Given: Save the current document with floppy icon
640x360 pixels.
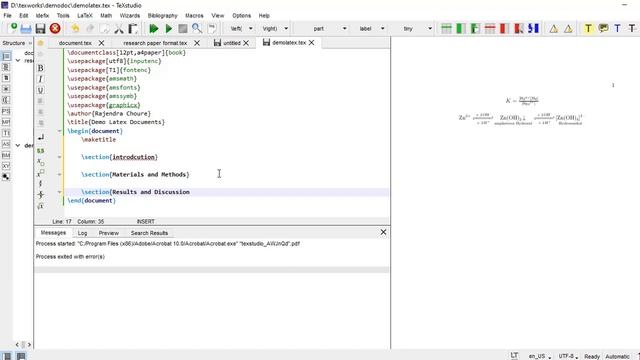Looking at the screenshot, I should coord(40,29).
